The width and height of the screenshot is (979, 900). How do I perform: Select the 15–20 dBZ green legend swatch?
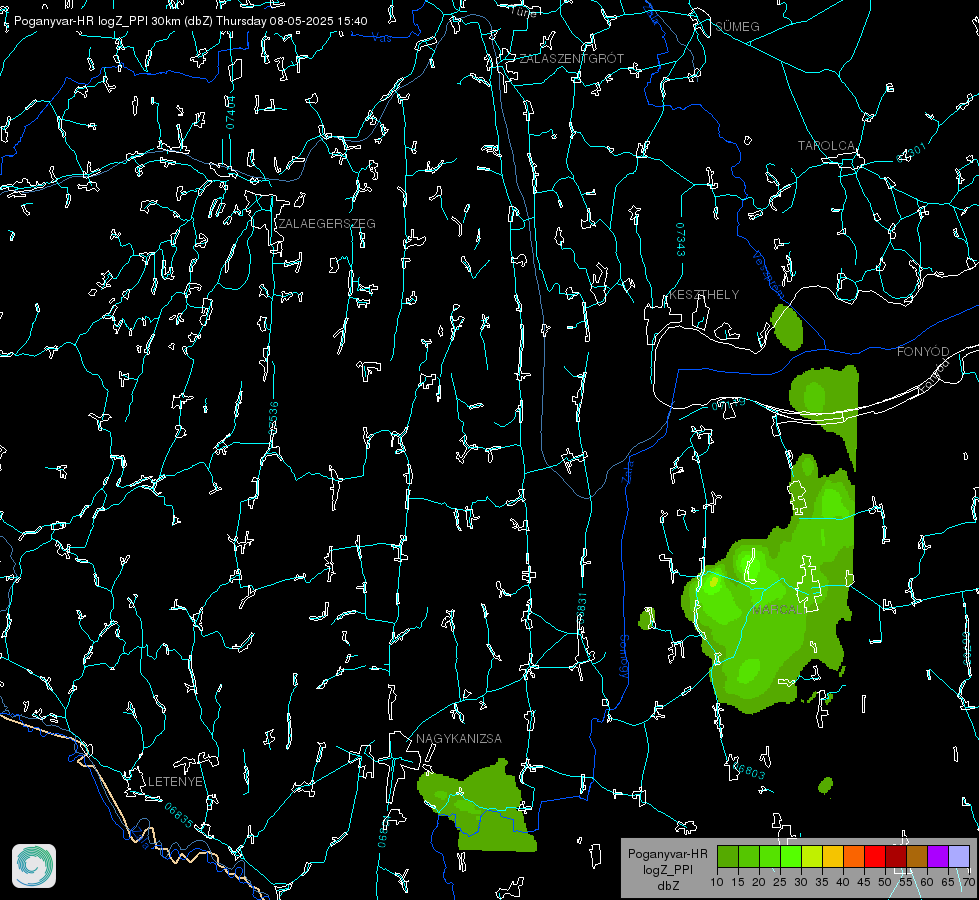[749, 857]
